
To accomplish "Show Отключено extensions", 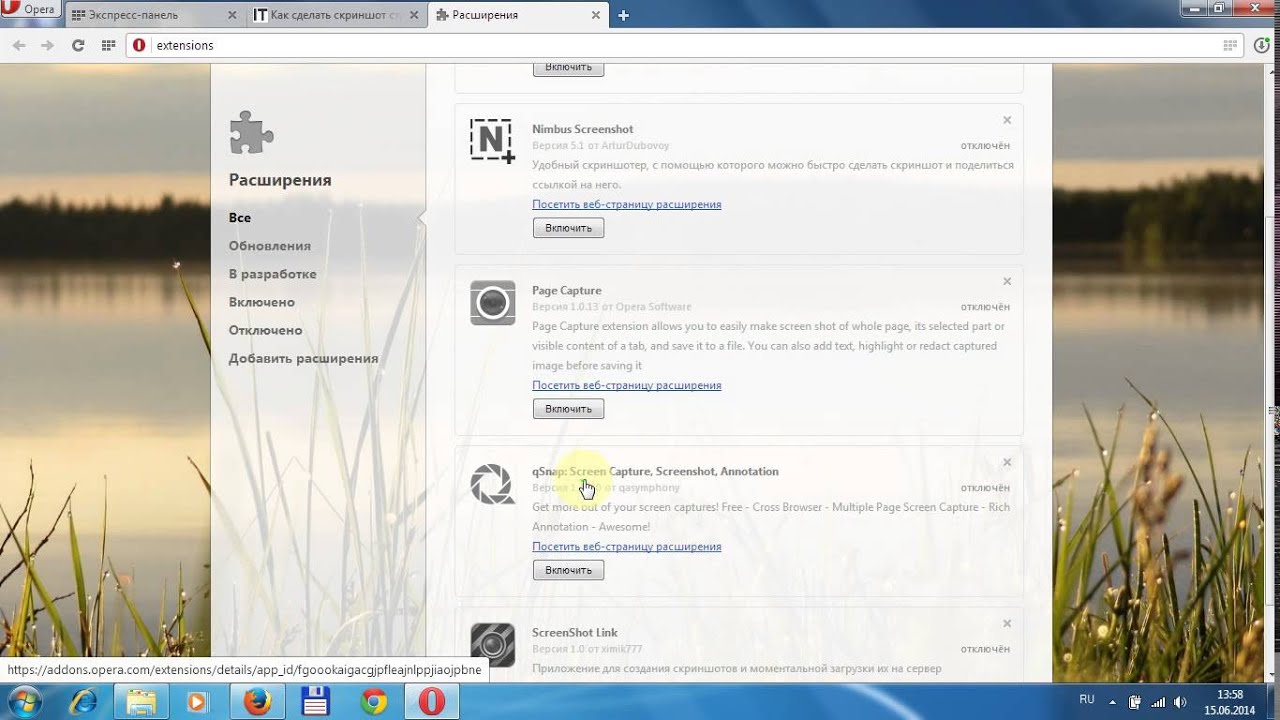I will point(265,329).
